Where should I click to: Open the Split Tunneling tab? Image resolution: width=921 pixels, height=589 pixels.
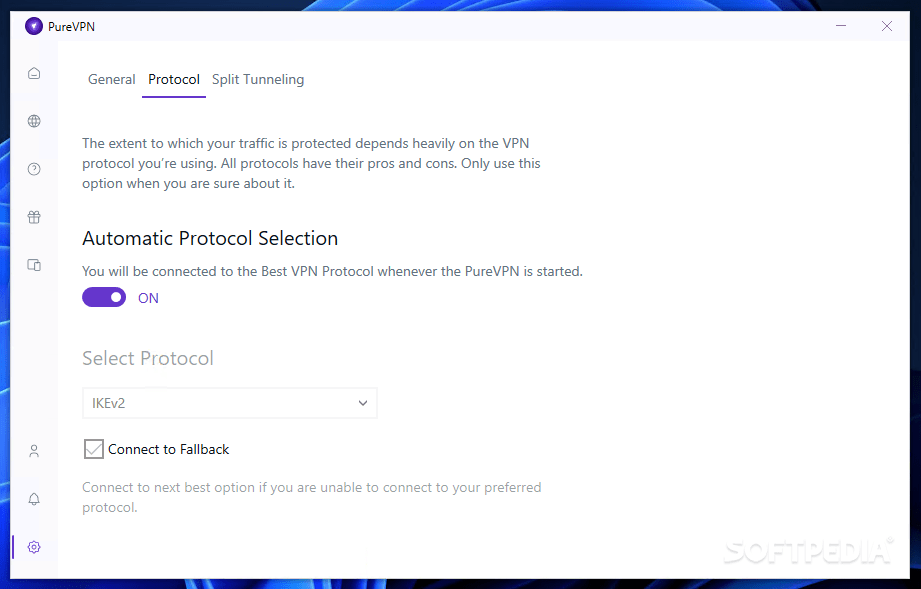pyautogui.click(x=257, y=79)
